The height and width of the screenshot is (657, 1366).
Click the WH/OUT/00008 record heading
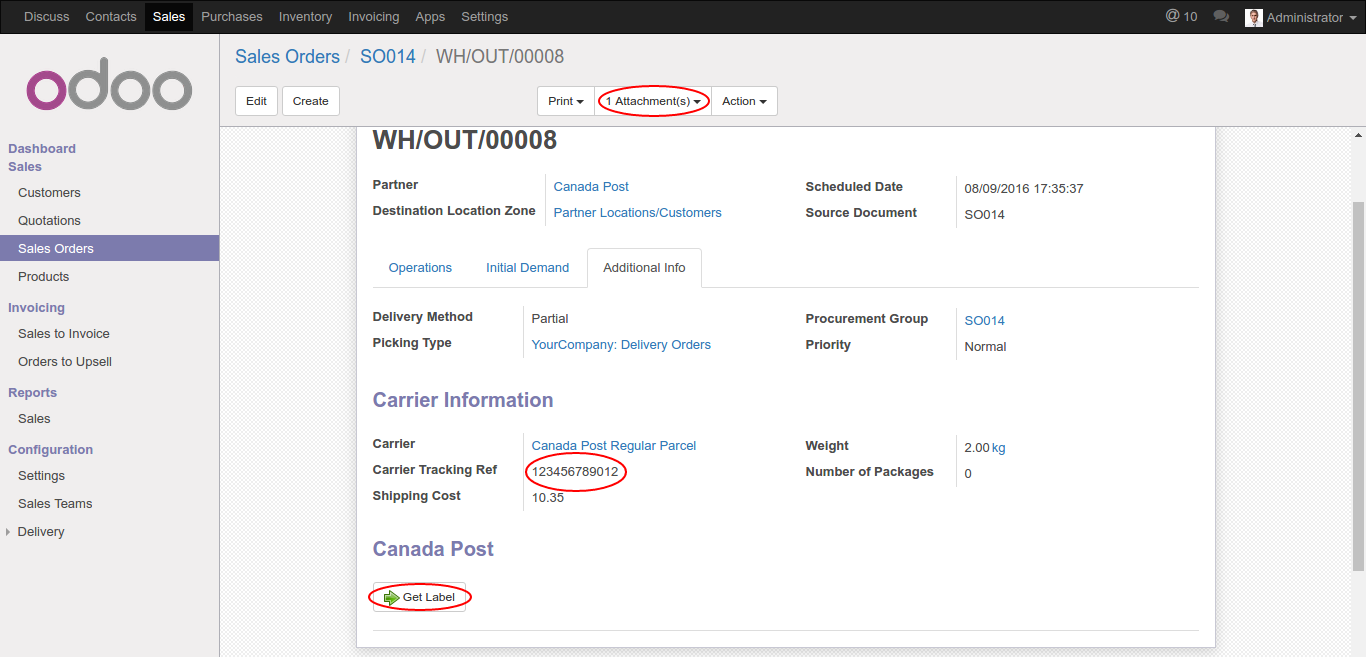[x=465, y=140]
